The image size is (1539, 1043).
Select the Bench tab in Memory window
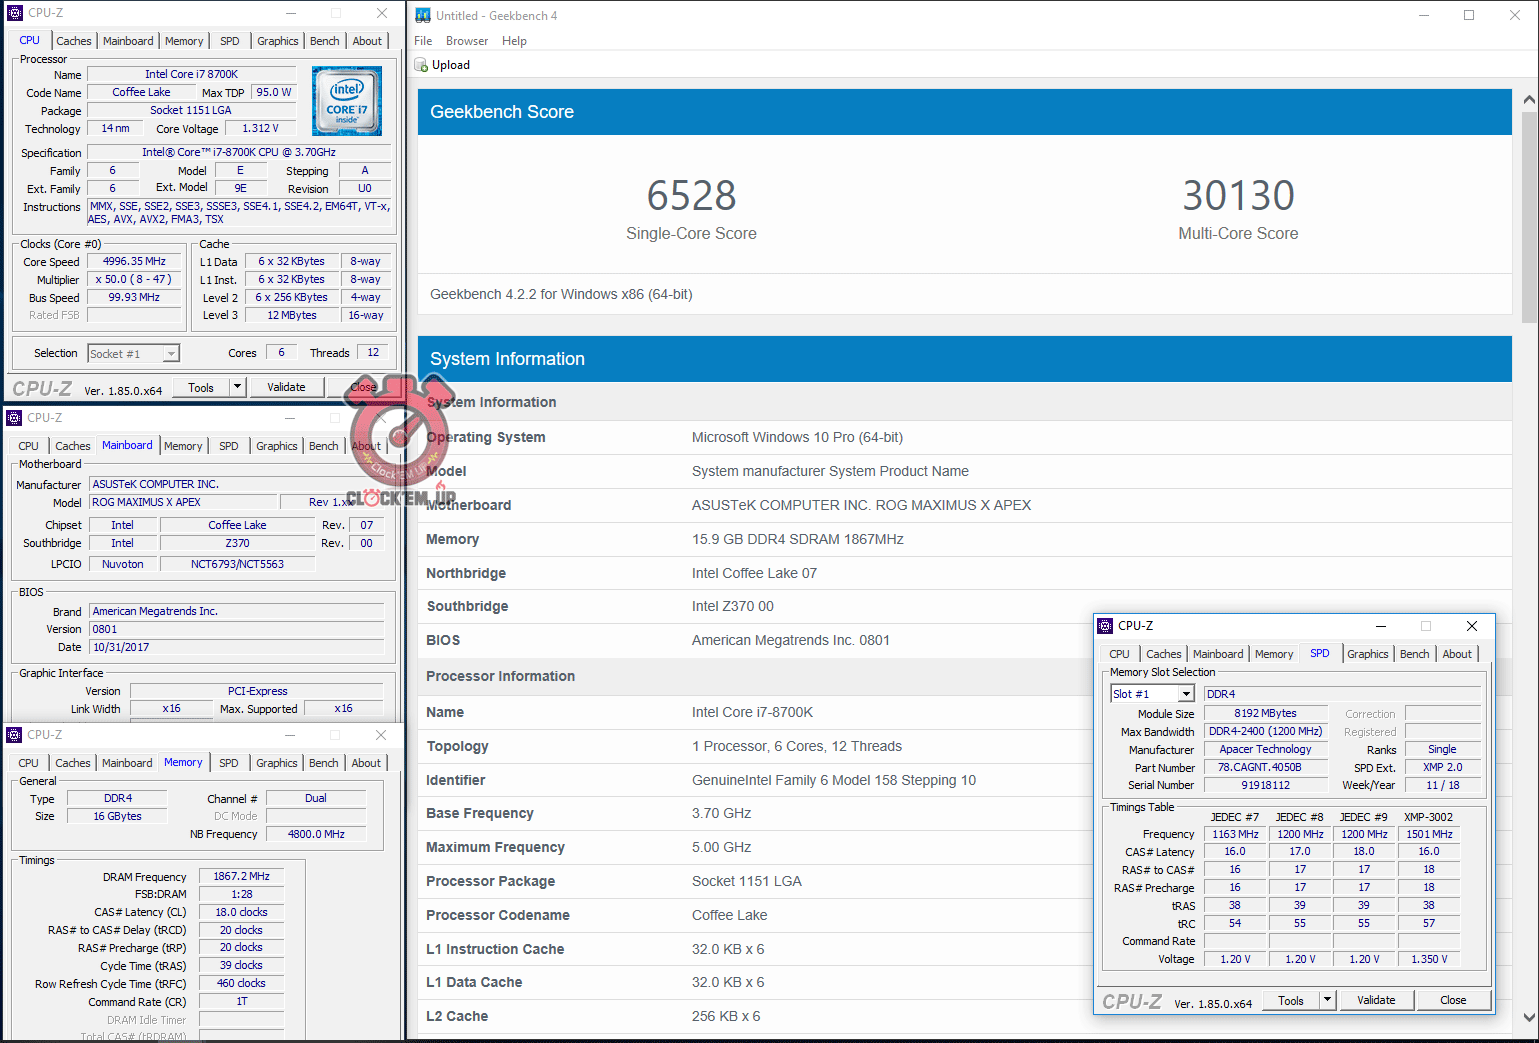coord(323,763)
